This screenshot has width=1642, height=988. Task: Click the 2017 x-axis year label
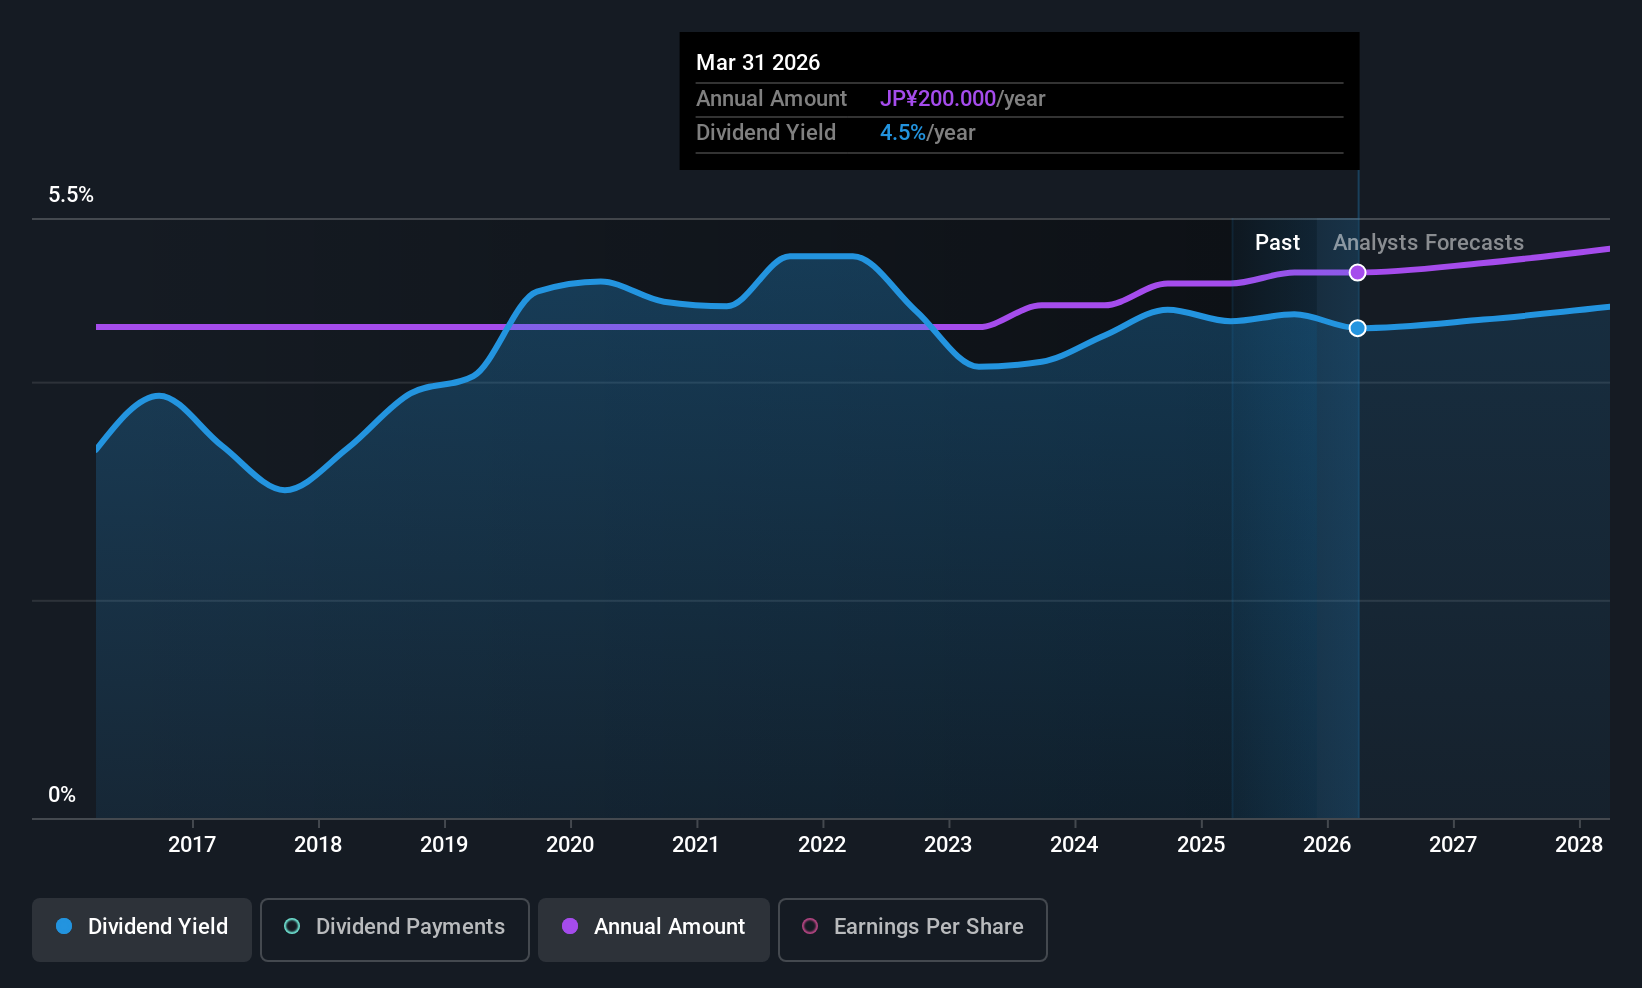coord(192,845)
